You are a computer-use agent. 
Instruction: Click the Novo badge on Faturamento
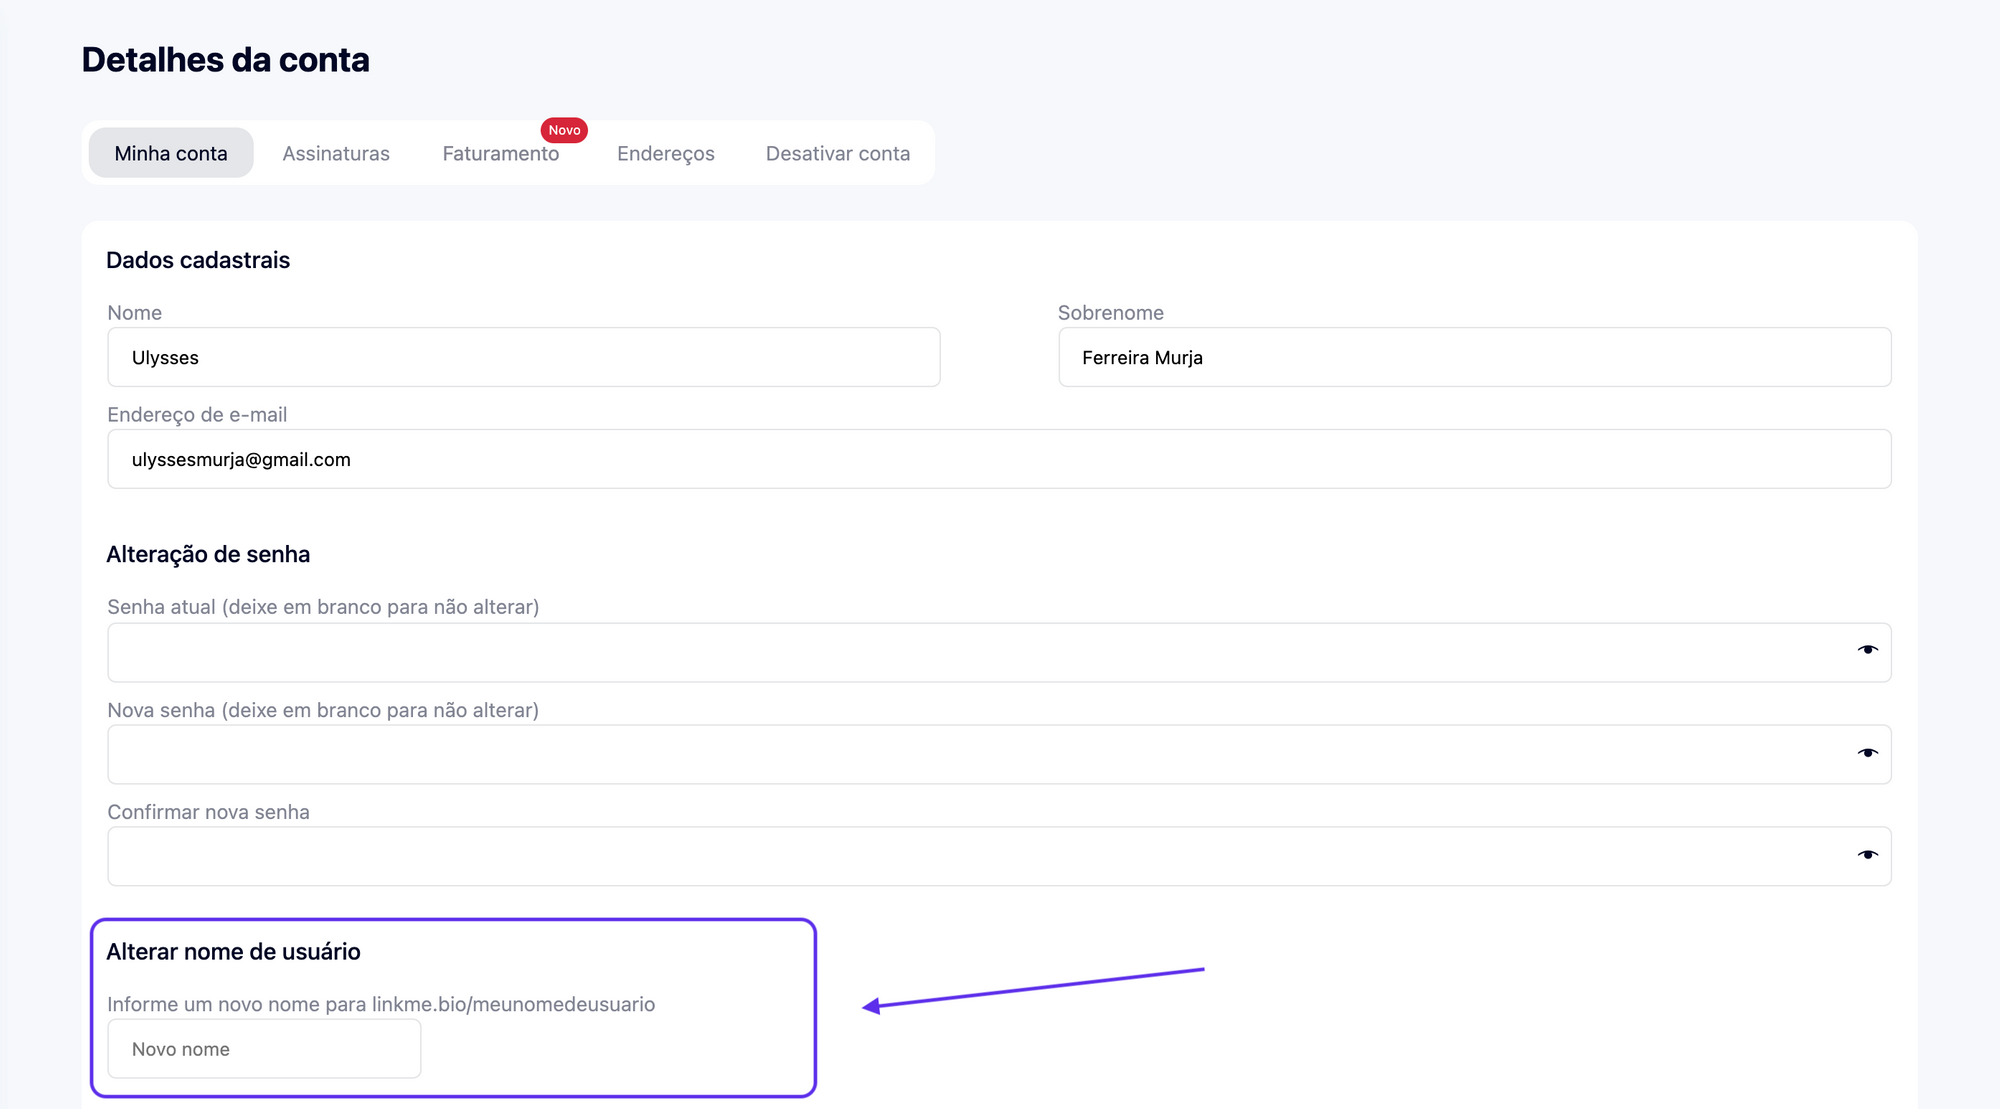pyautogui.click(x=564, y=130)
